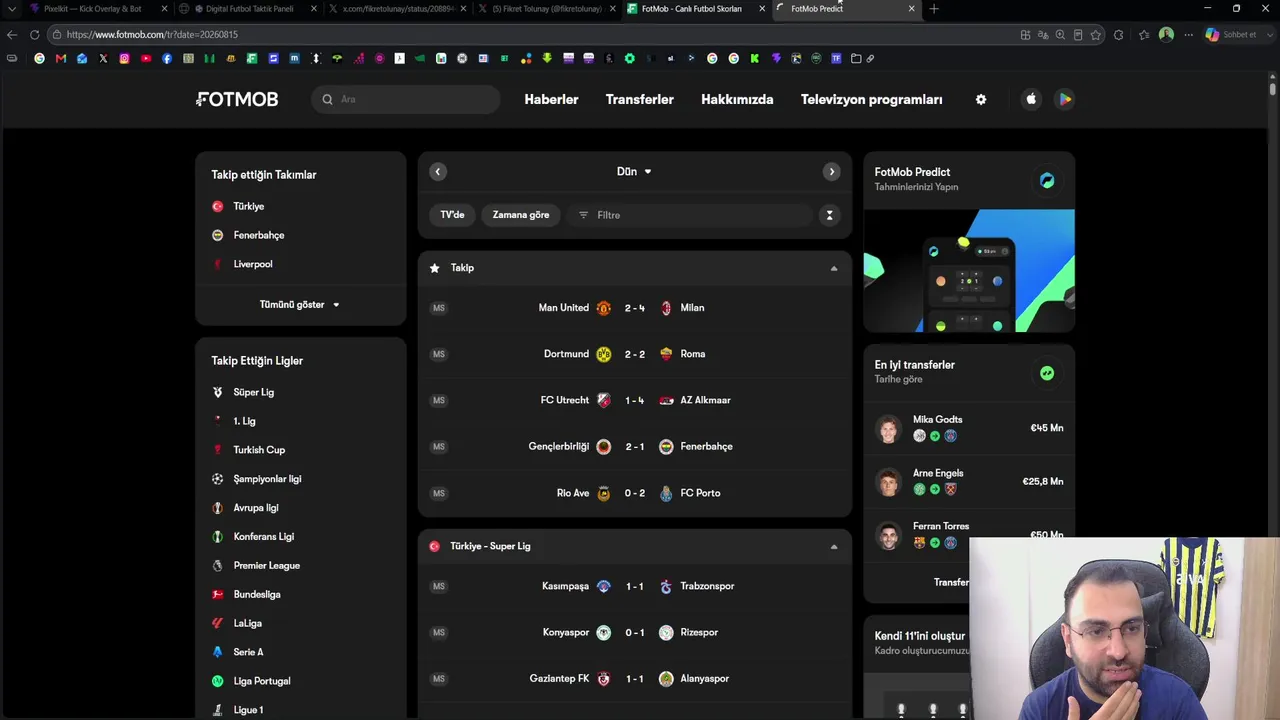Viewport: 1280px width, 720px height.
Task: Open the Dortmund vs Roma match
Action: click(635, 354)
